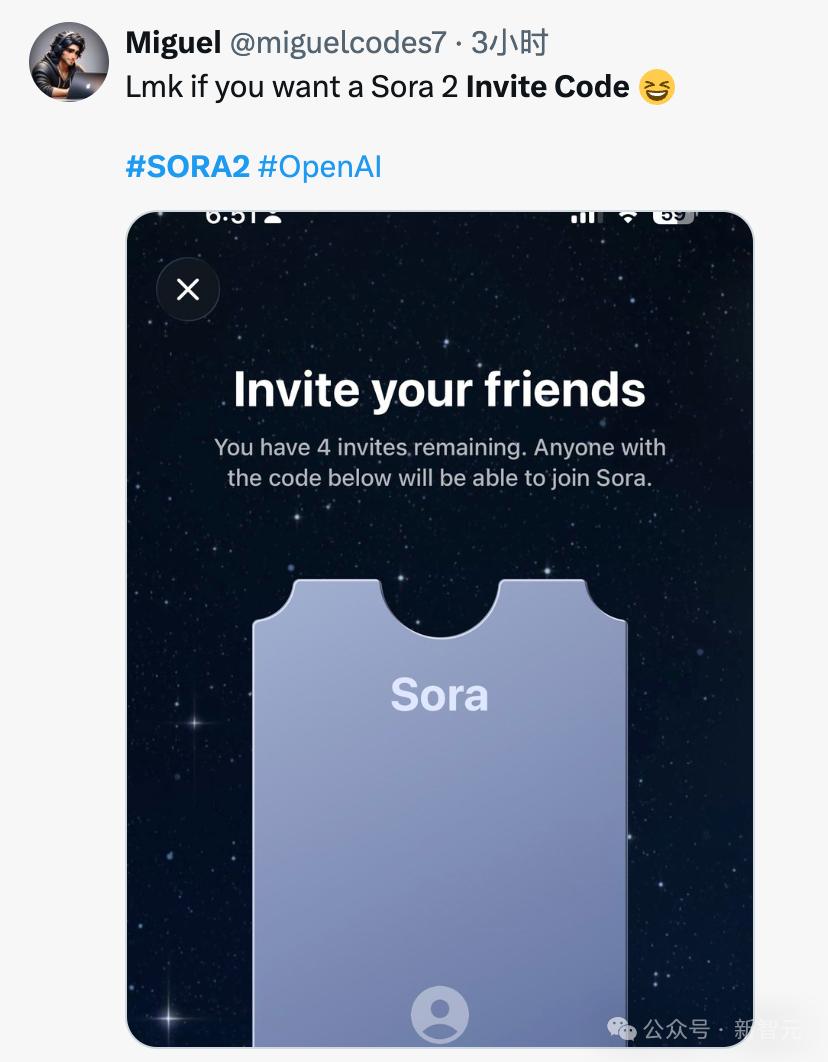Close the invite screen with X button

click(188, 290)
